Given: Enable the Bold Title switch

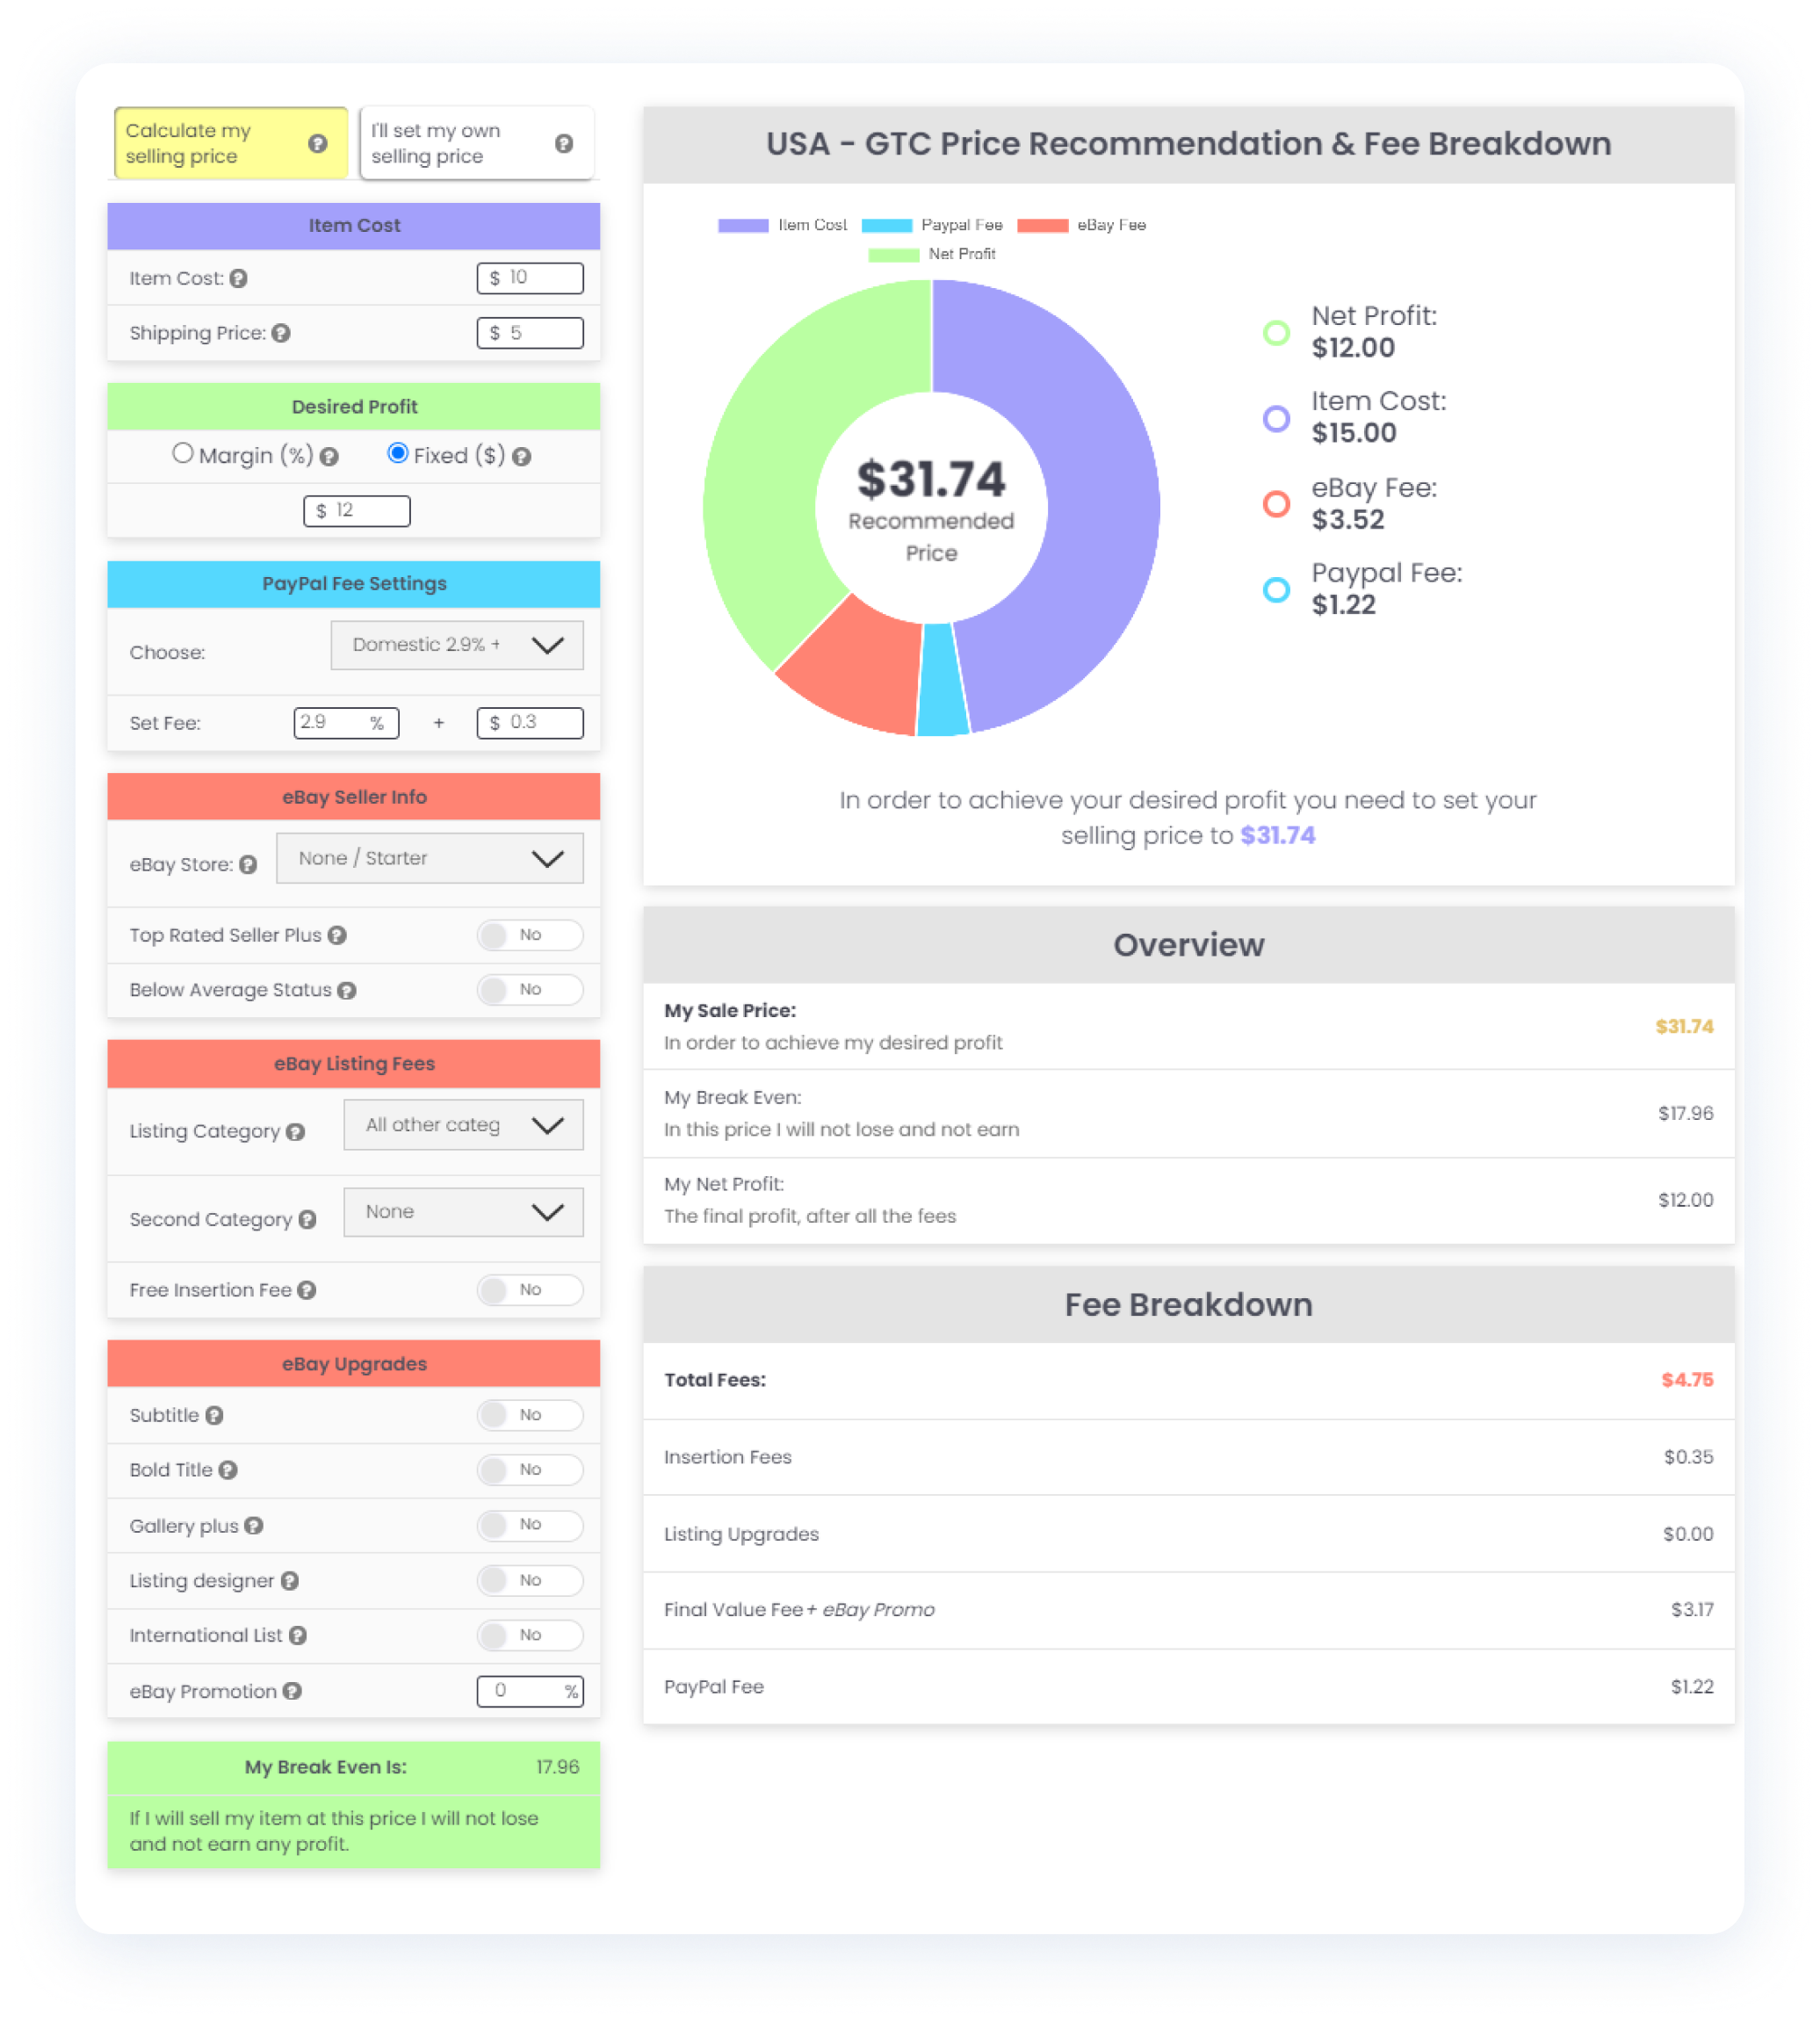Looking at the screenshot, I should point(530,1470).
